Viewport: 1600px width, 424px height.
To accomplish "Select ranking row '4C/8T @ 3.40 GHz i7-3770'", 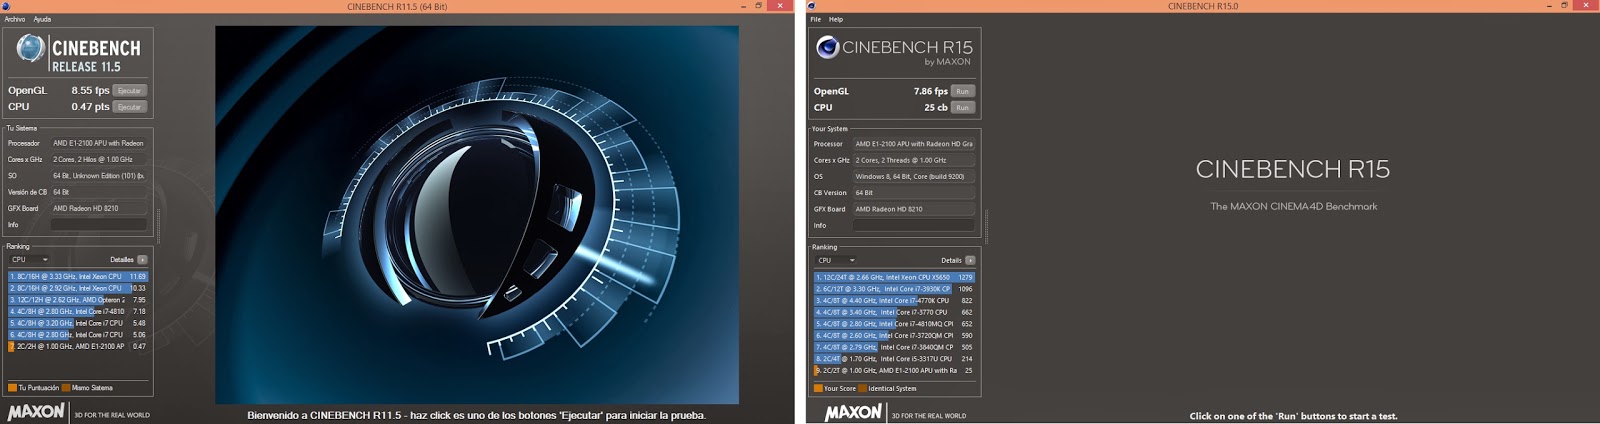I will tap(894, 312).
